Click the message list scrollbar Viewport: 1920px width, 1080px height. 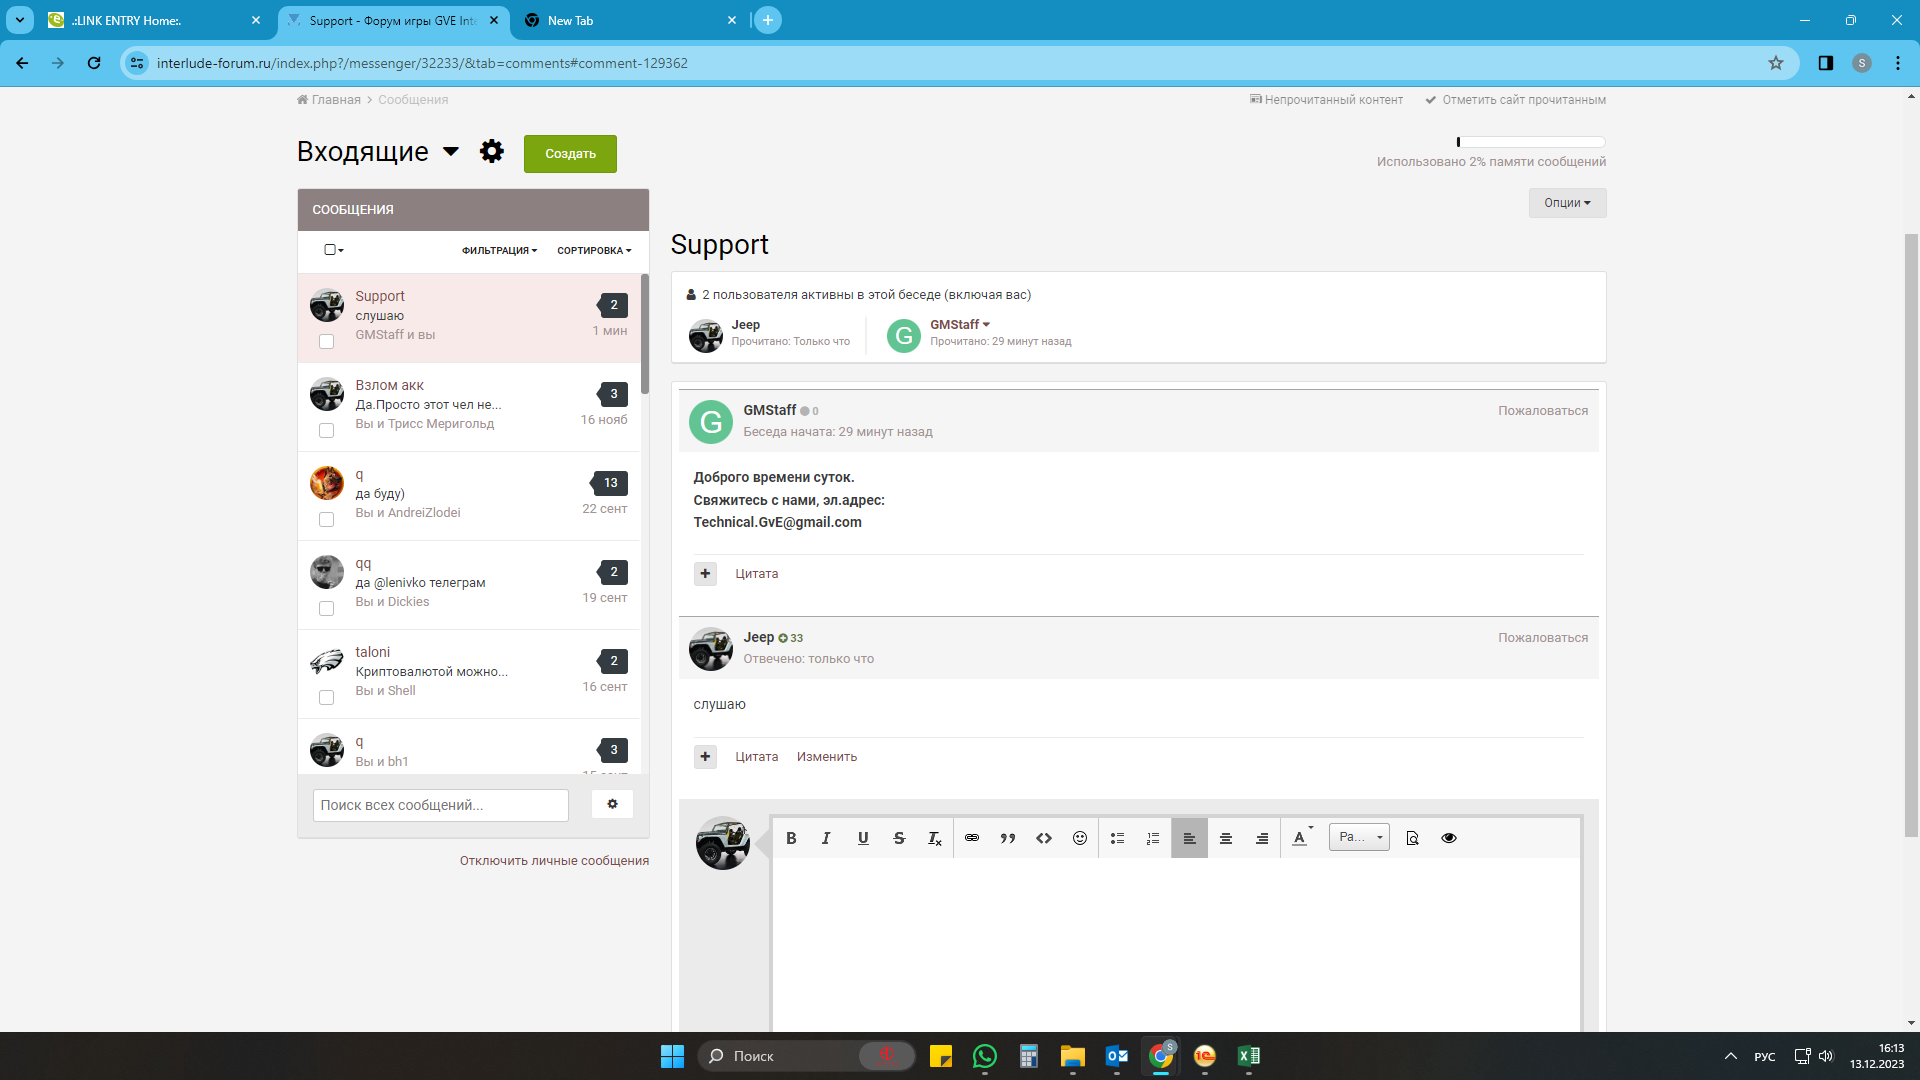645,333
